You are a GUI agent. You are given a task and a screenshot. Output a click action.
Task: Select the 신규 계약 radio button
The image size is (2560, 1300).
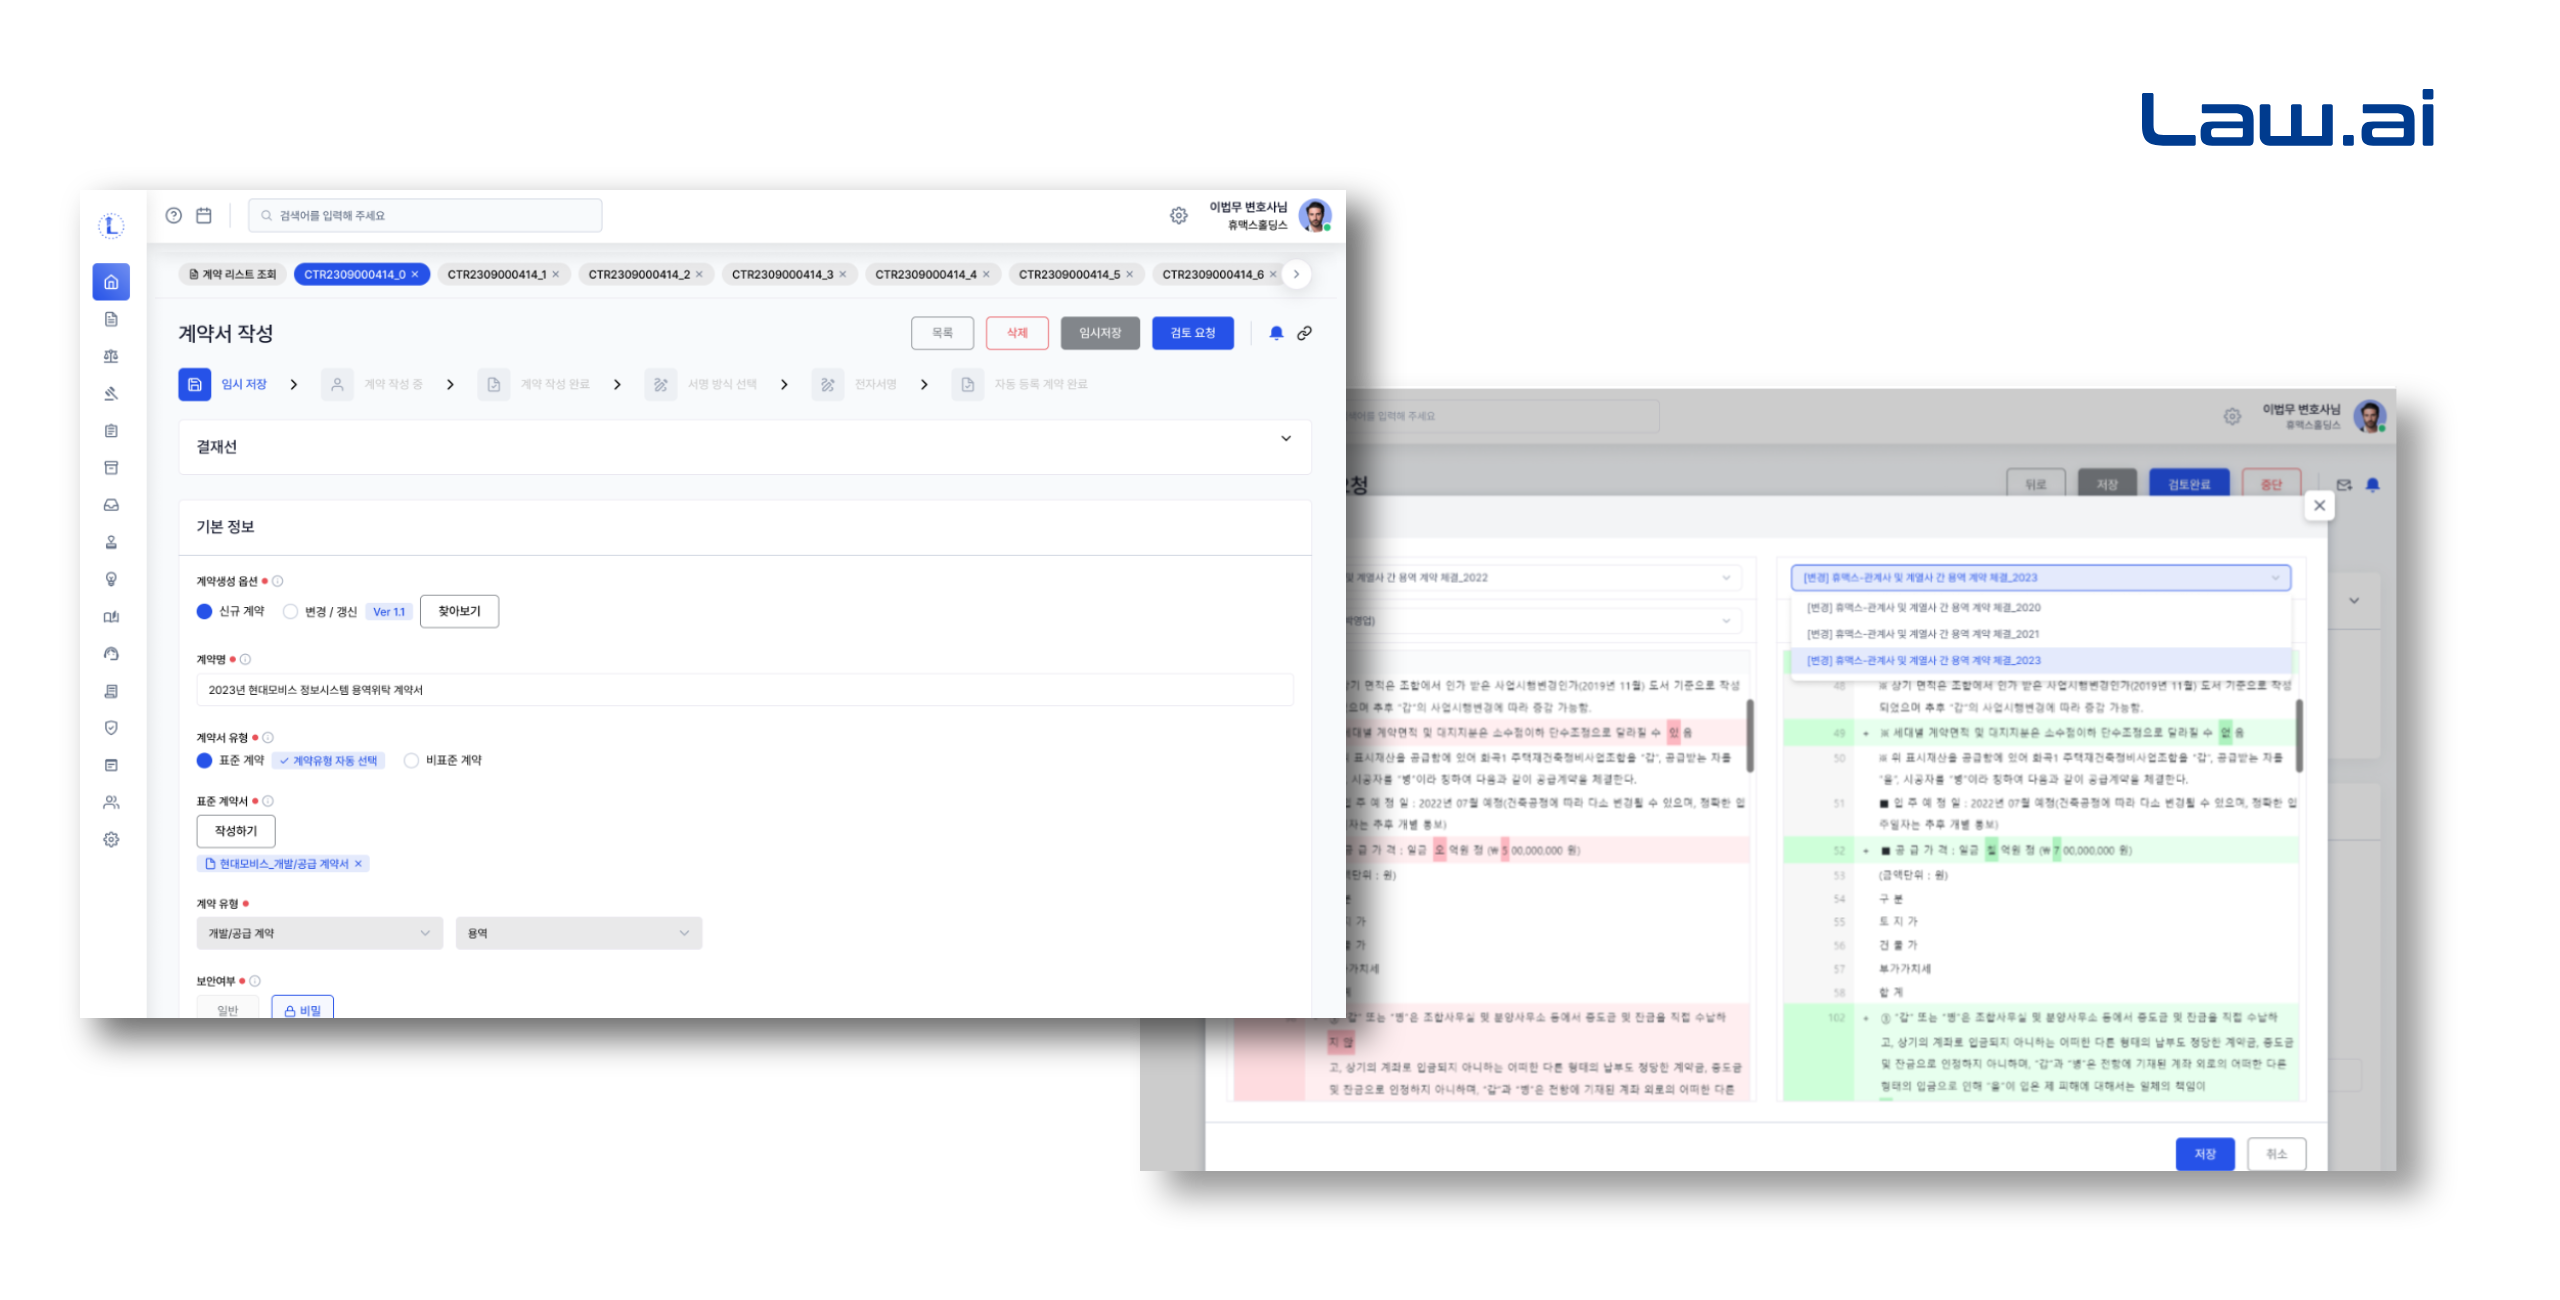click(205, 611)
